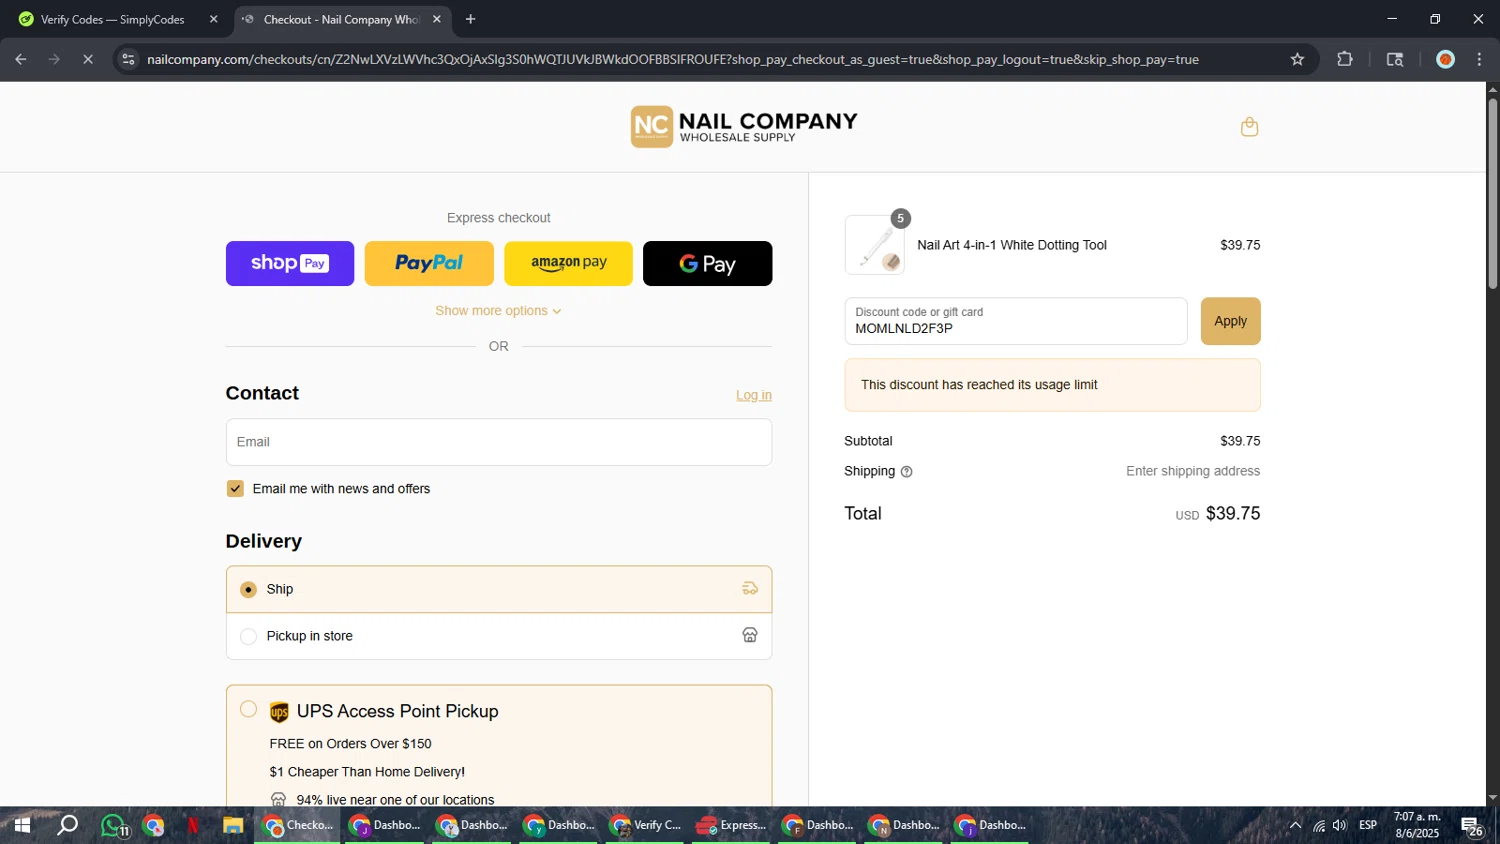
Task: Uncheck Email me with news and offers
Action: 235,489
